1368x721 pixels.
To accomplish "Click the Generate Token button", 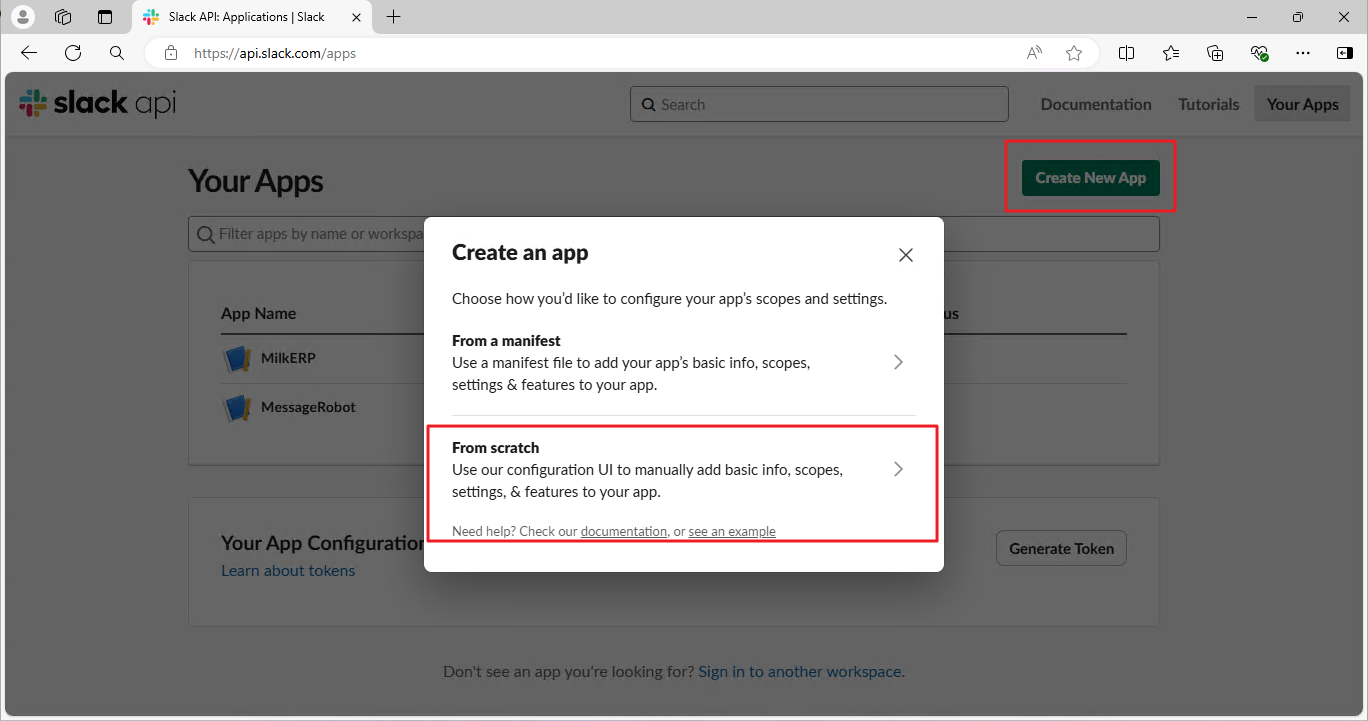I will [x=1061, y=548].
